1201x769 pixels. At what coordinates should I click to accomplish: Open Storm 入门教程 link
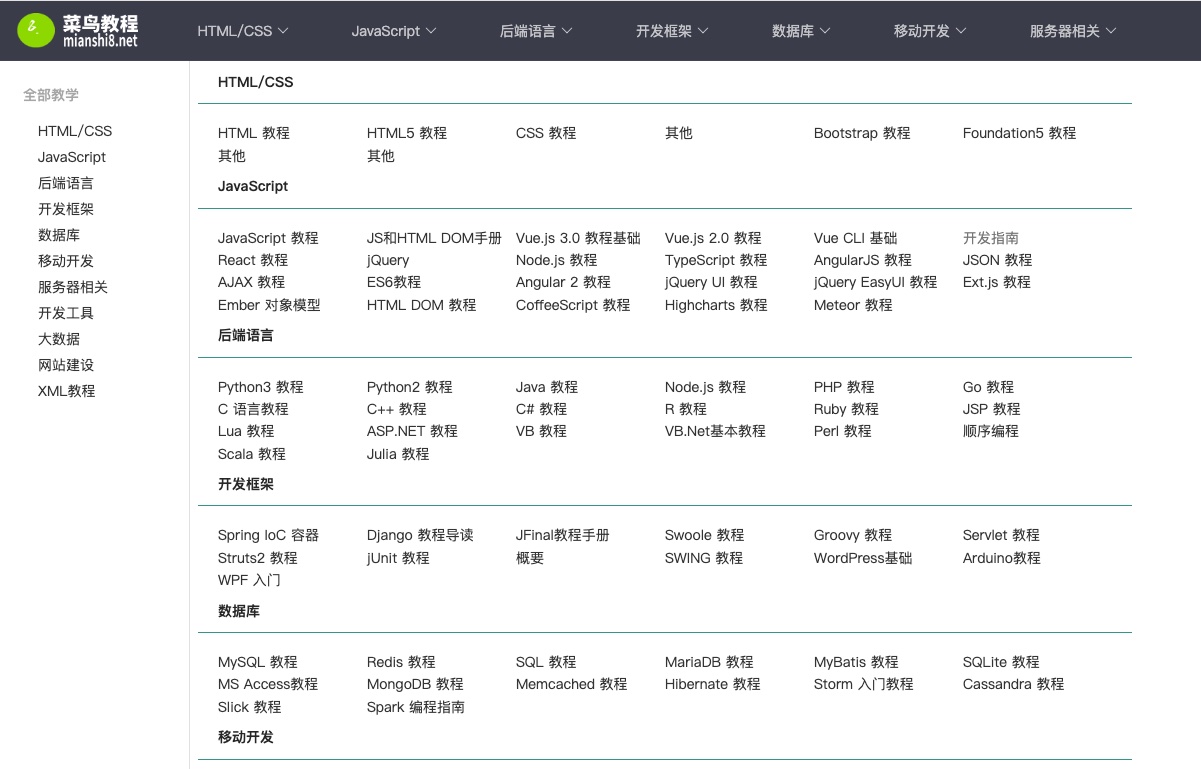(864, 684)
